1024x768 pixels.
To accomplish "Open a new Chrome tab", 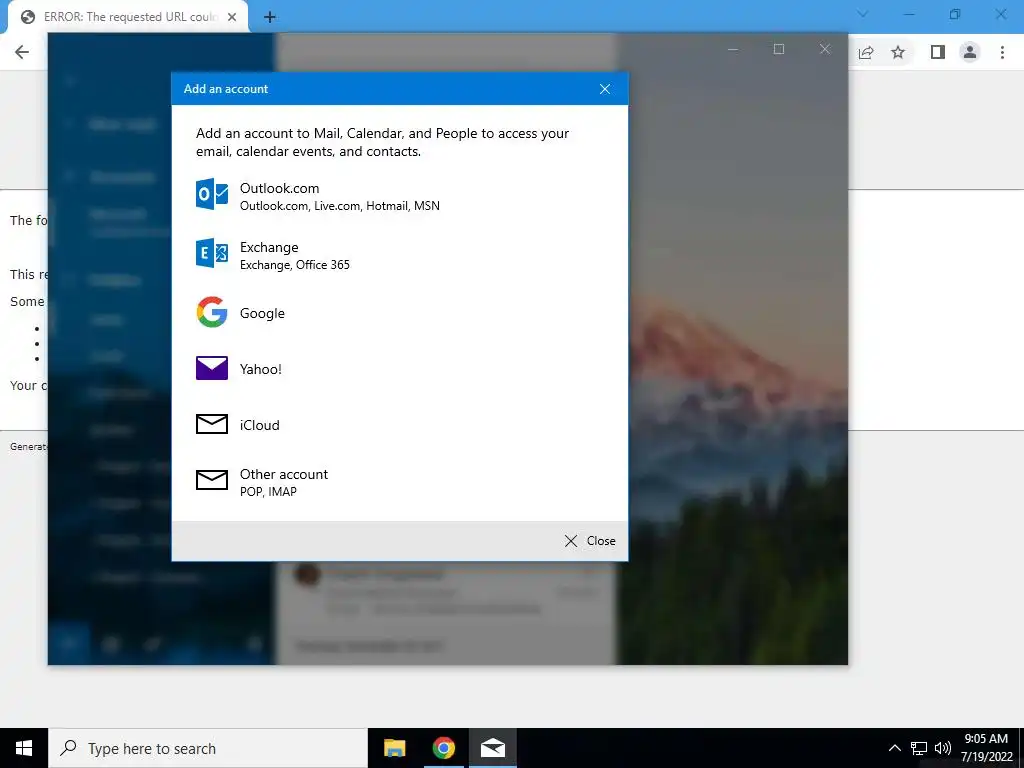I will point(270,18).
